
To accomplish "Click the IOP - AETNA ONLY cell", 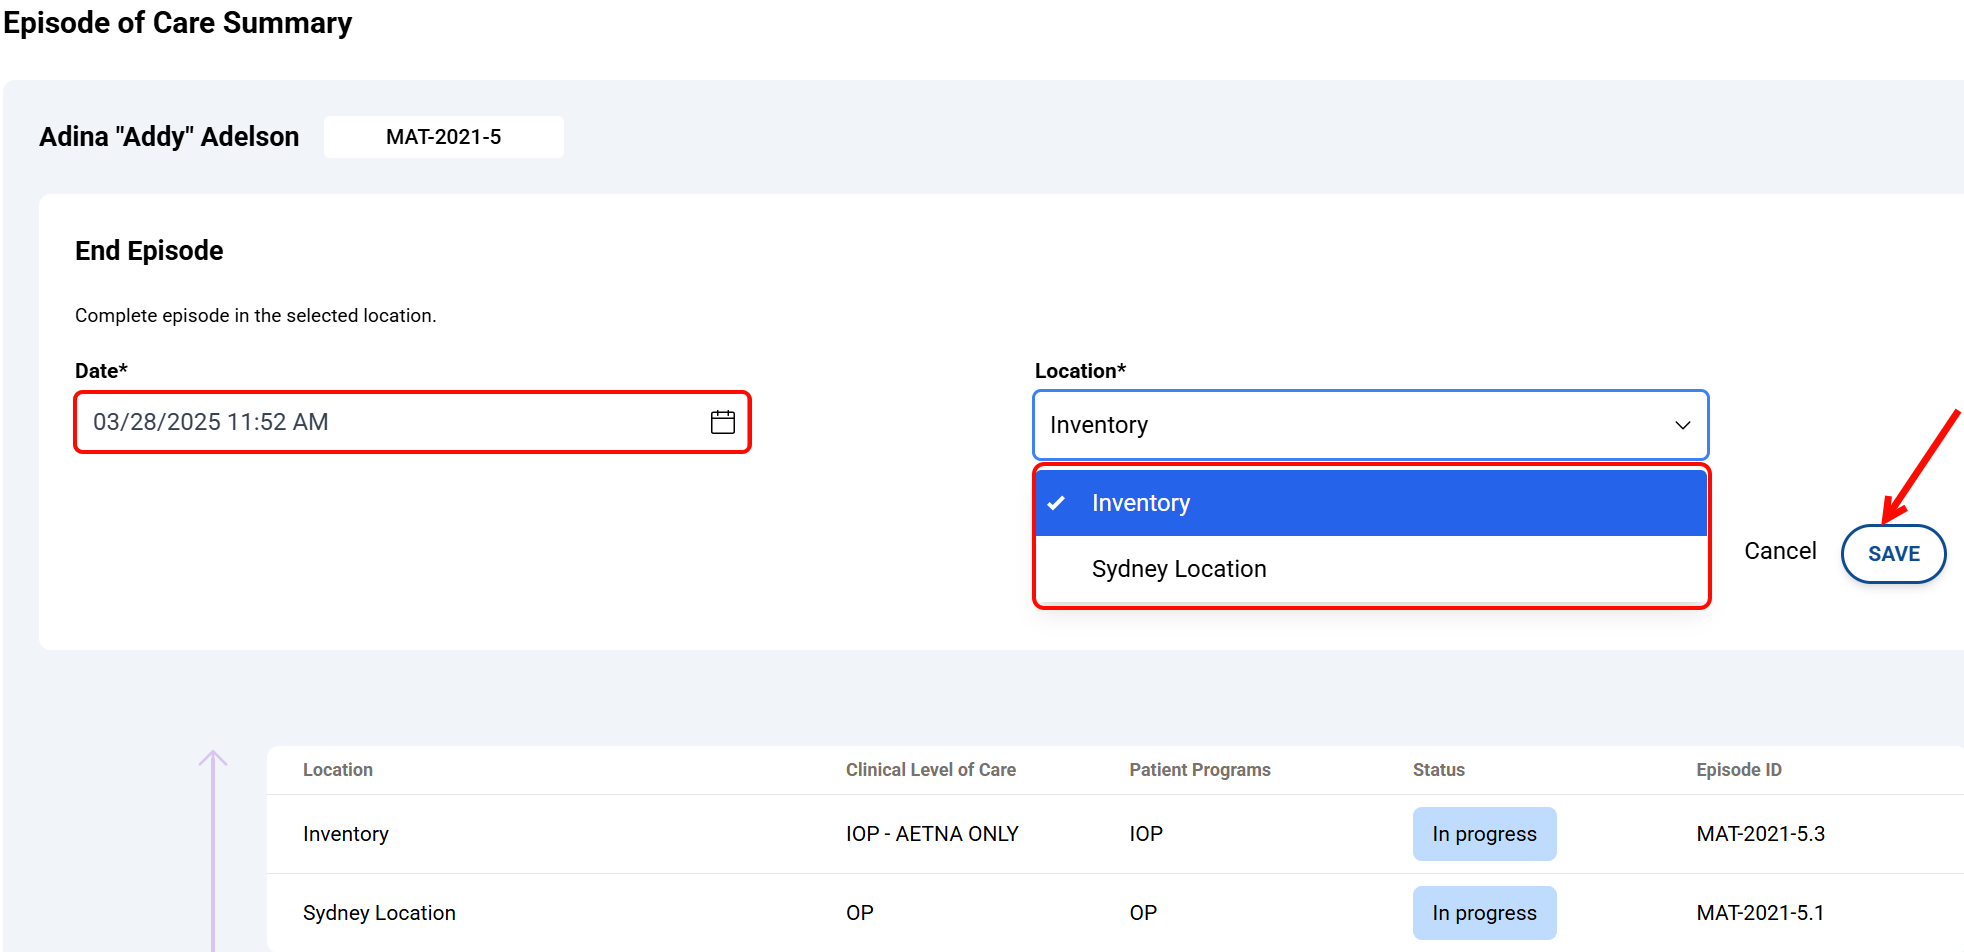I will [x=931, y=834].
